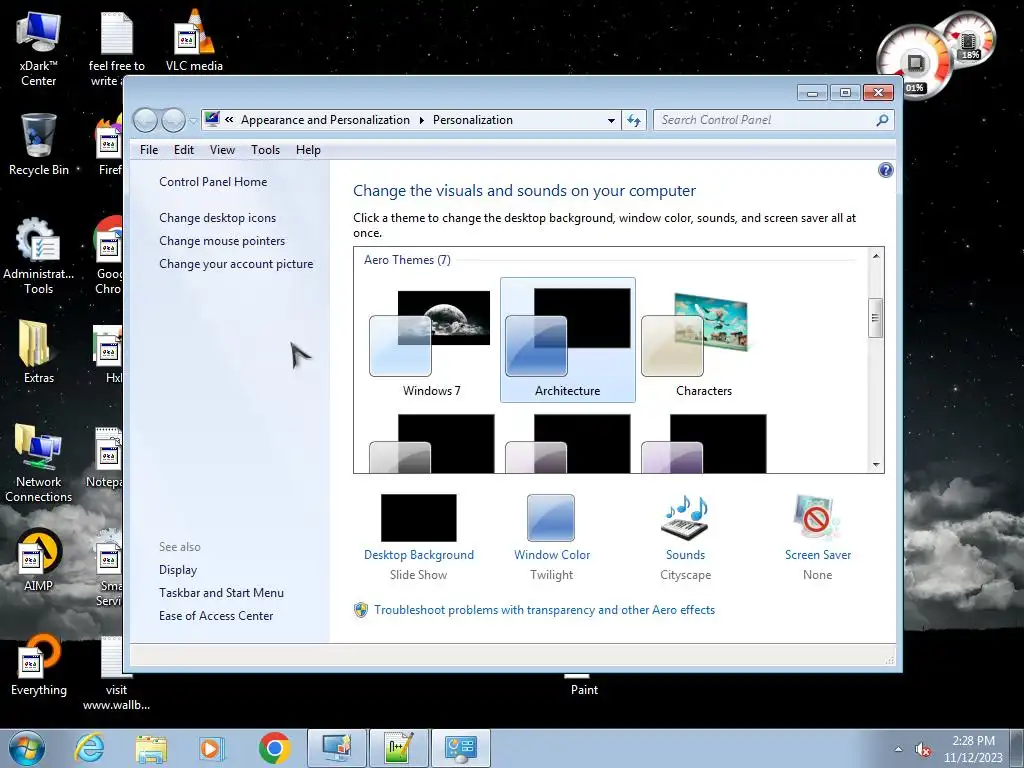Open Administrative Tools desktop icon
The image size is (1024, 768).
(x=39, y=256)
